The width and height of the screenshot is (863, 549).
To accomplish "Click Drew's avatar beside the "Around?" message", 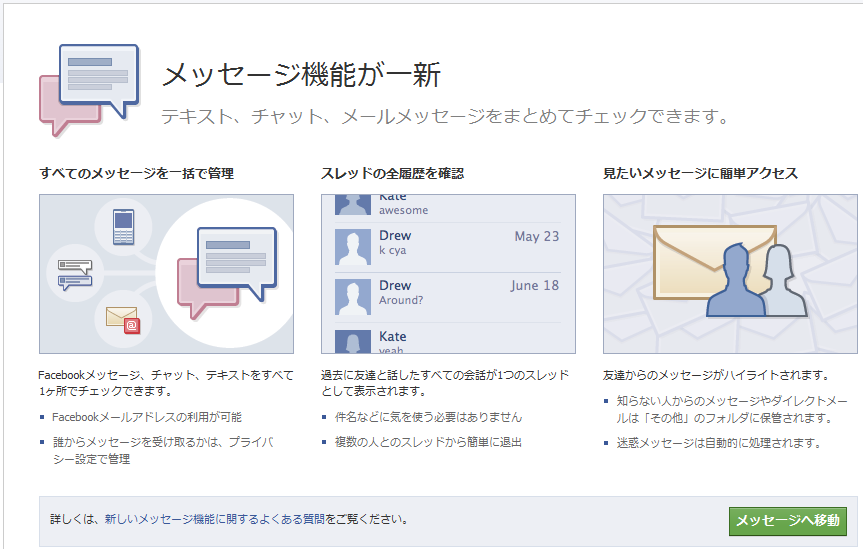I will [354, 297].
